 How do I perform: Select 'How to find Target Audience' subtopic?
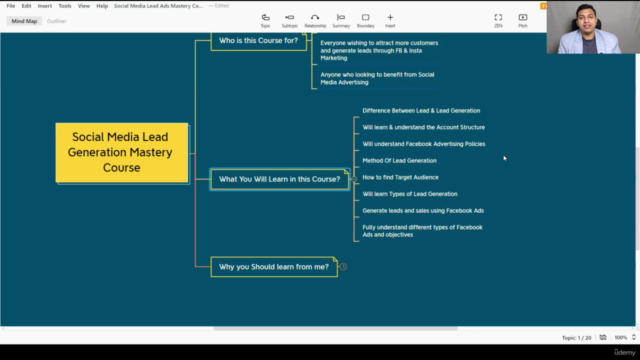(400, 178)
